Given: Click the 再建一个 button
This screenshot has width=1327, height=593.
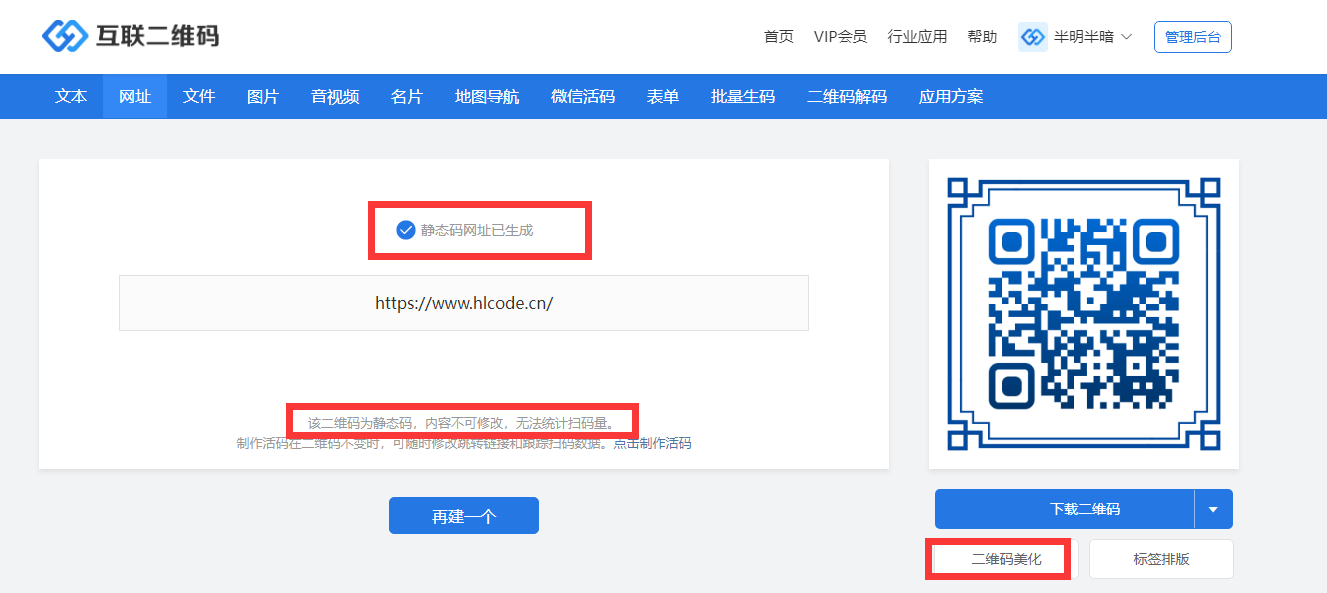Looking at the screenshot, I should tap(464, 516).
